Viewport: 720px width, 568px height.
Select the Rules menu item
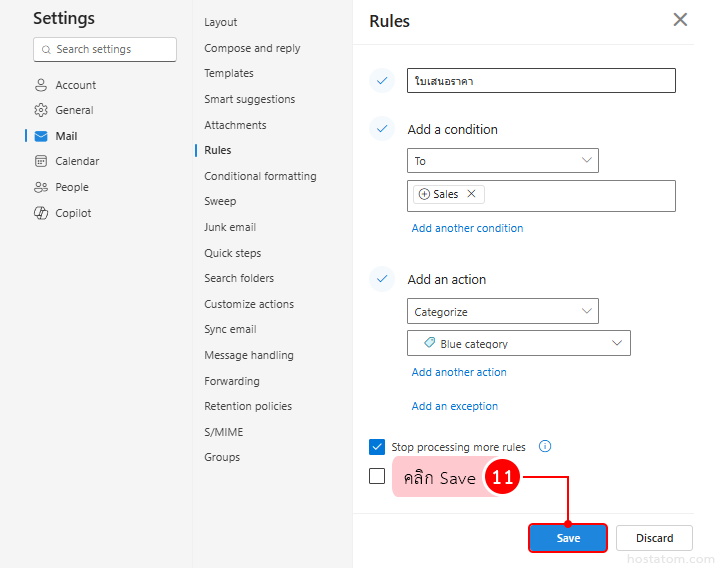[x=218, y=150]
